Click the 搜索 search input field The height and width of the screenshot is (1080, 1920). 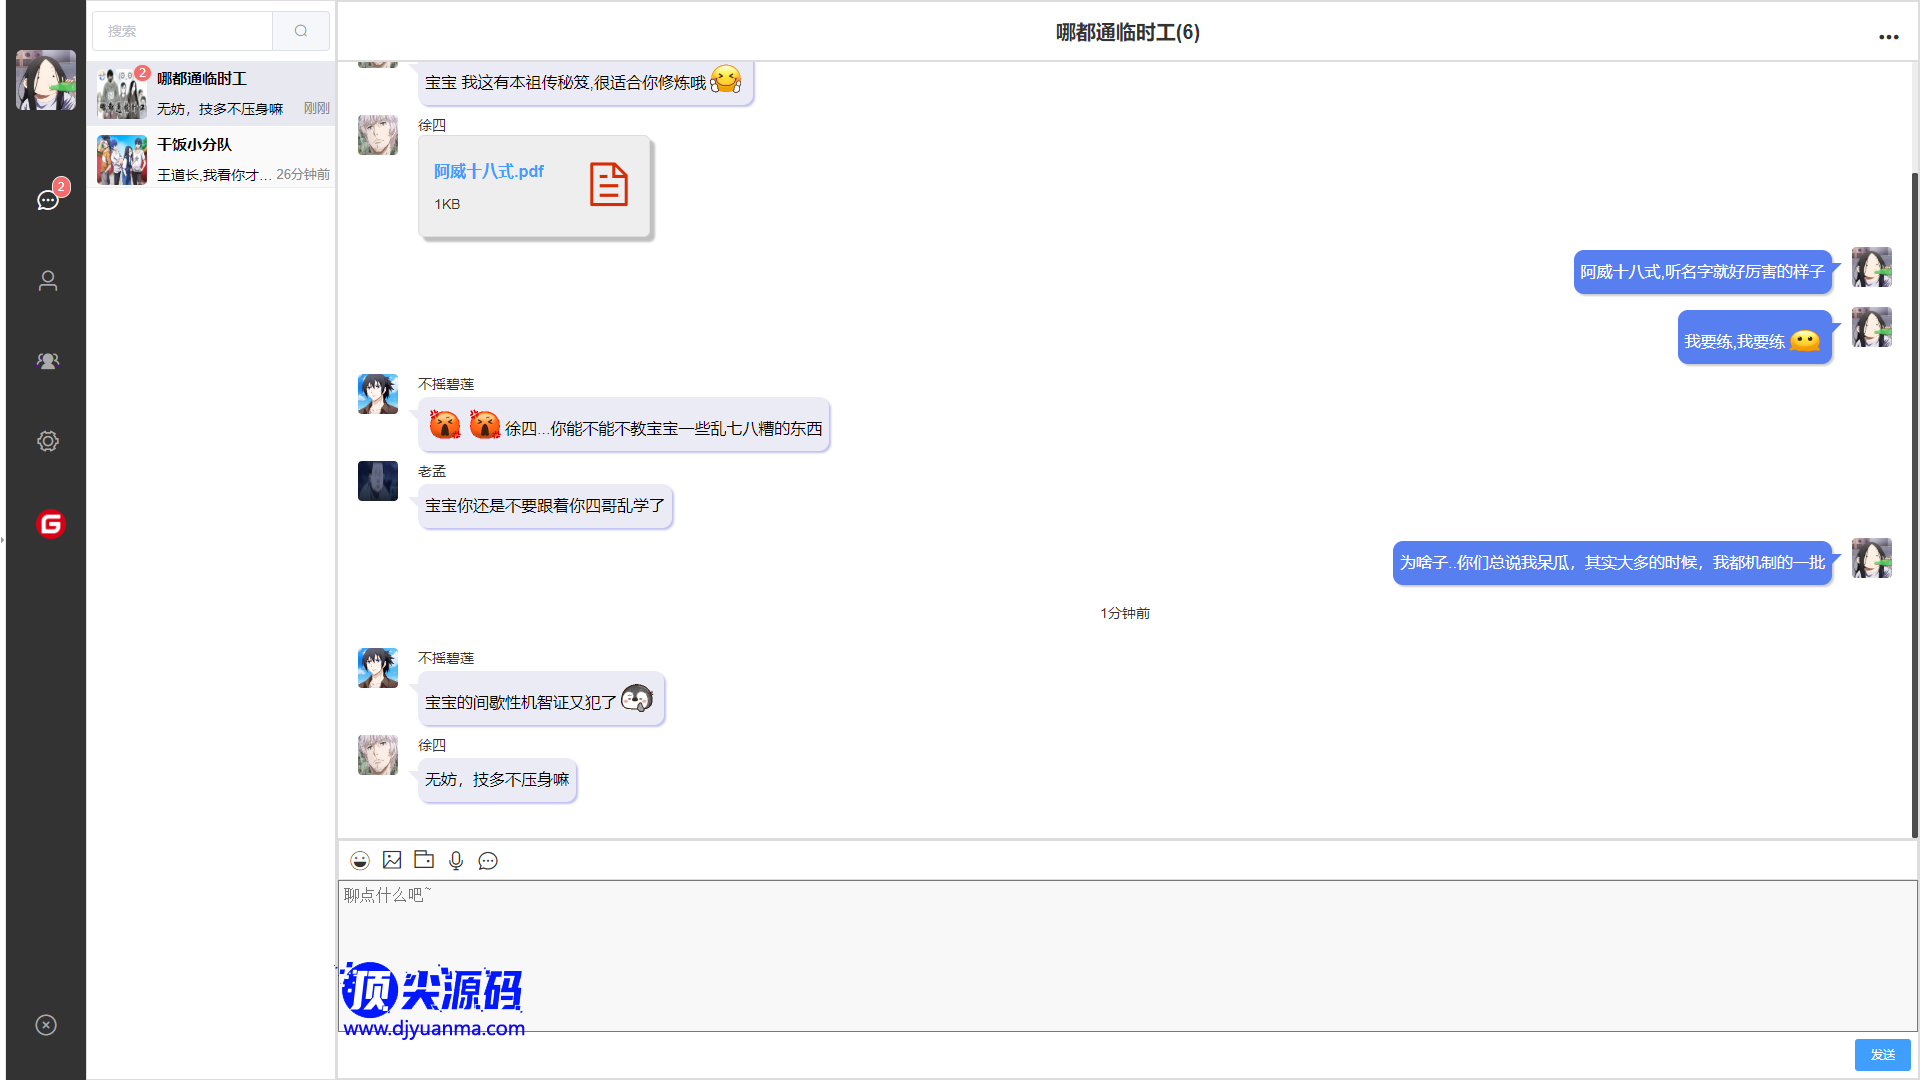[182, 31]
